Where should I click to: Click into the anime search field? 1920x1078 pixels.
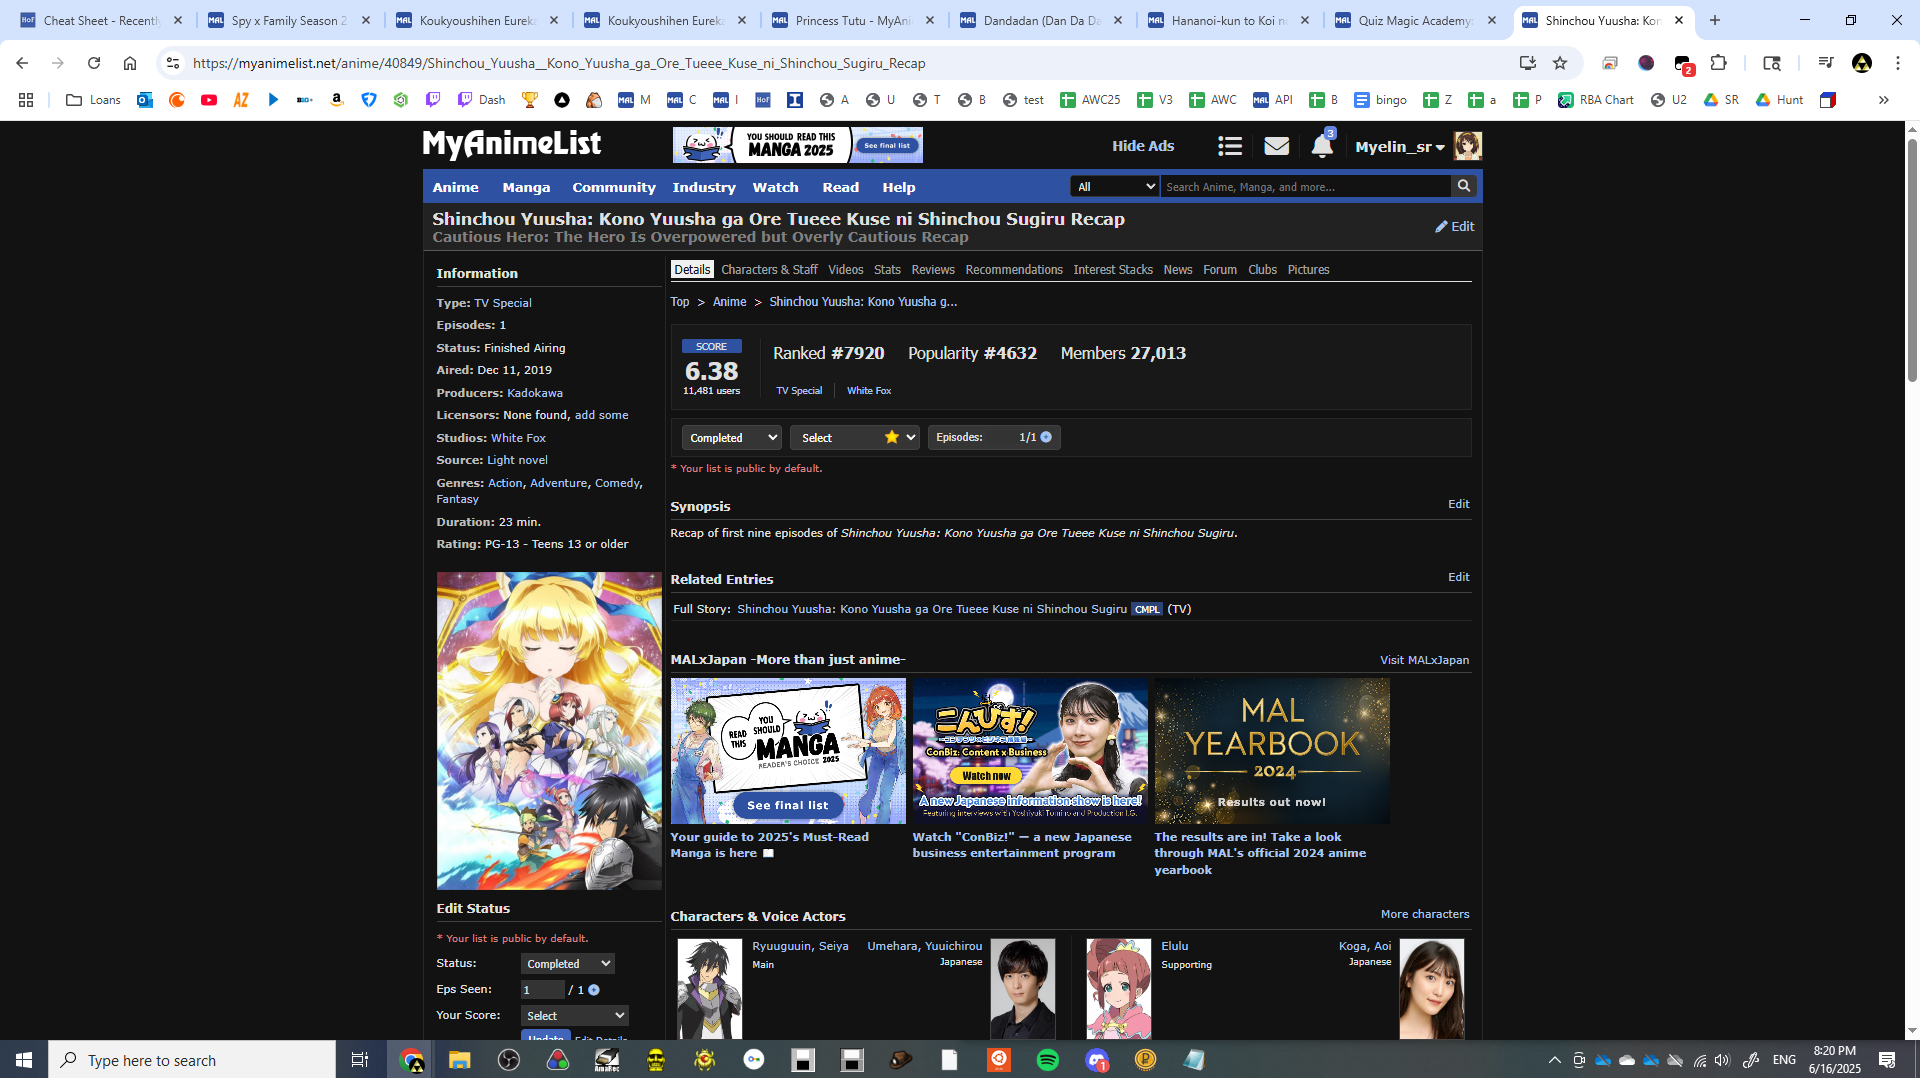1305,187
